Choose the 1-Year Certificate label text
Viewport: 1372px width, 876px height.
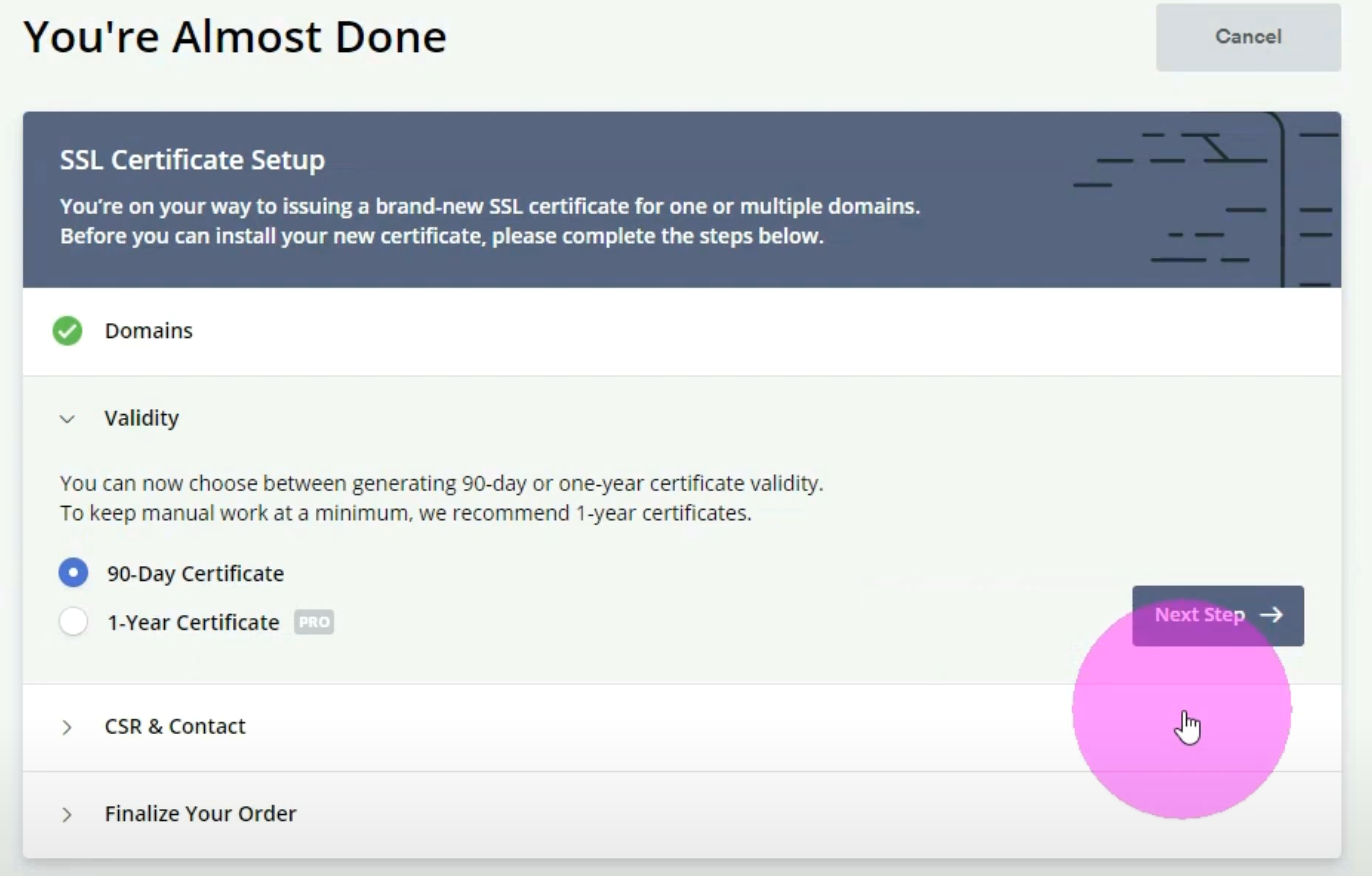[x=193, y=622]
